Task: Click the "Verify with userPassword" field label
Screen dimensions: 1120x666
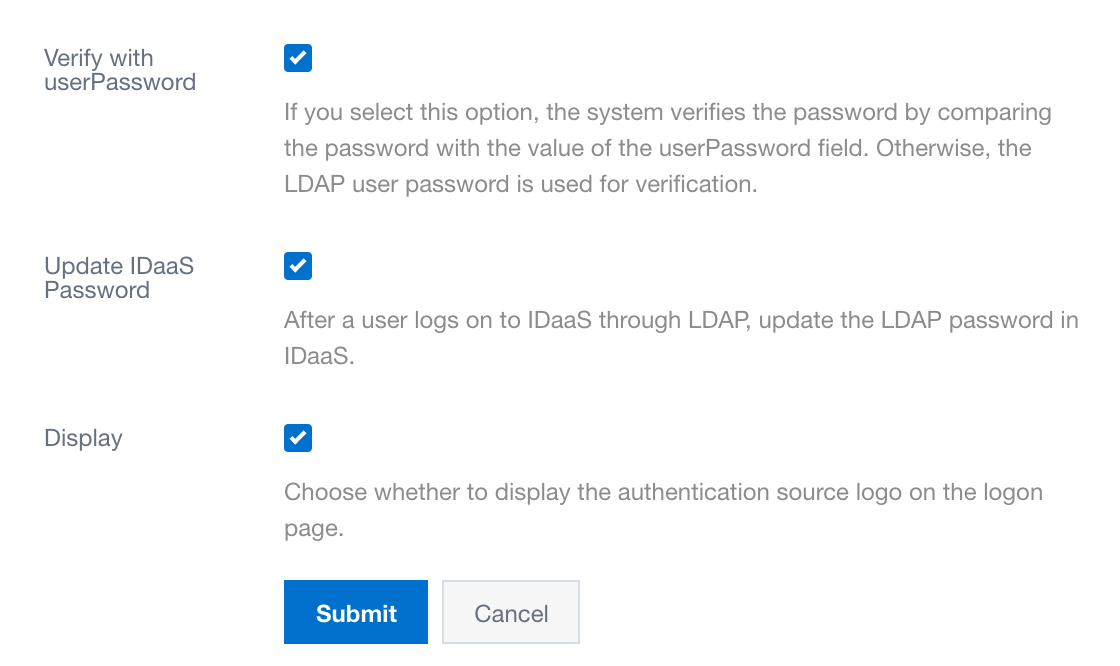Action: (120, 70)
